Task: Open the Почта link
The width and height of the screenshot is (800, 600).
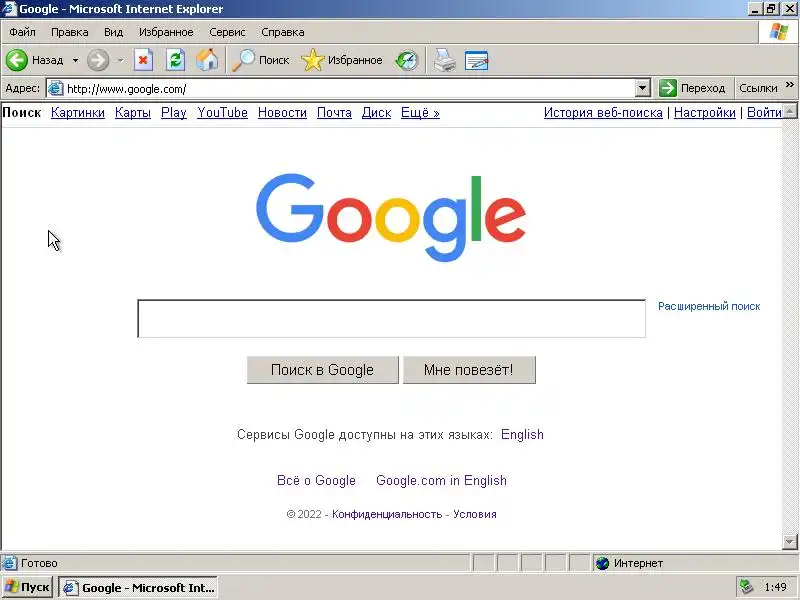Action: [x=334, y=113]
